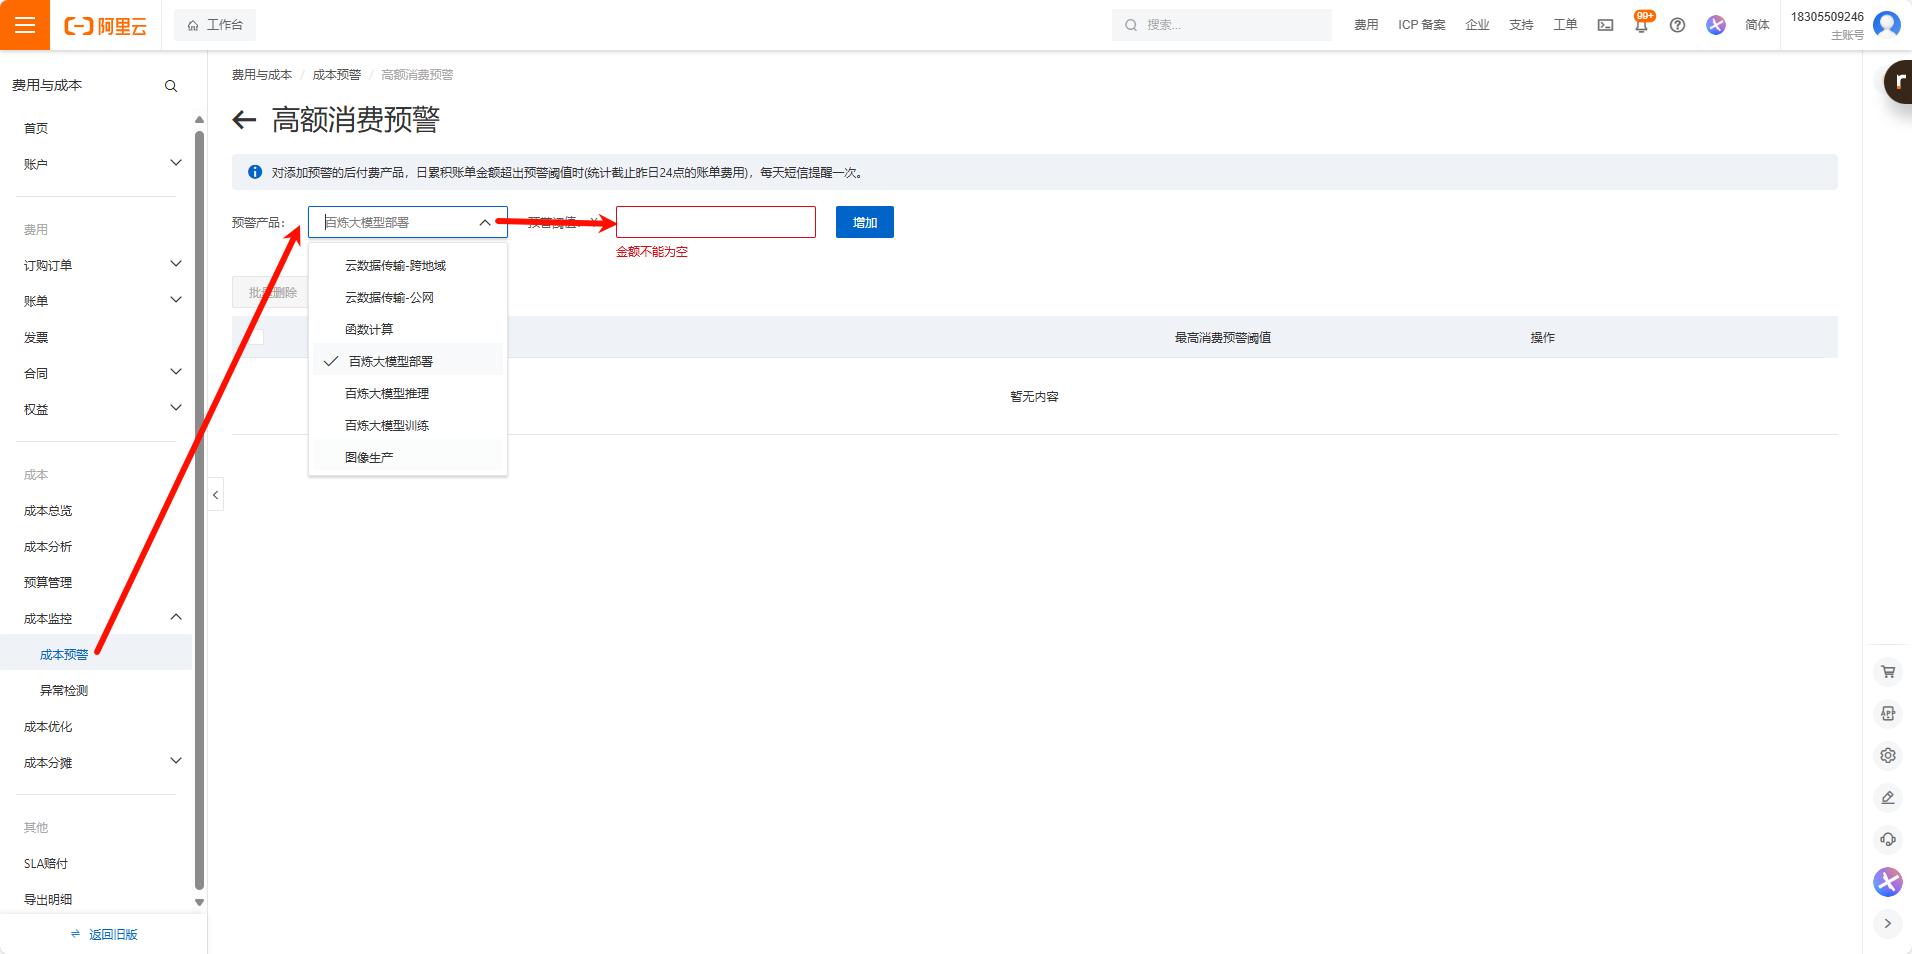
Task: Open the icon between cart and gear on right rail
Action: (1888, 714)
